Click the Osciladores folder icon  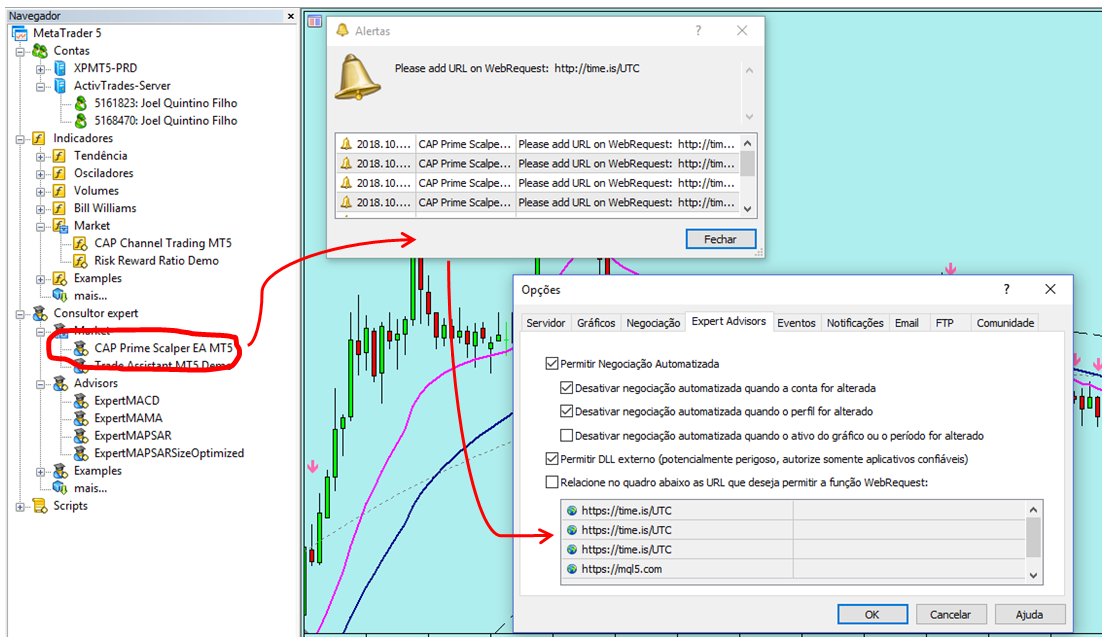point(60,174)
